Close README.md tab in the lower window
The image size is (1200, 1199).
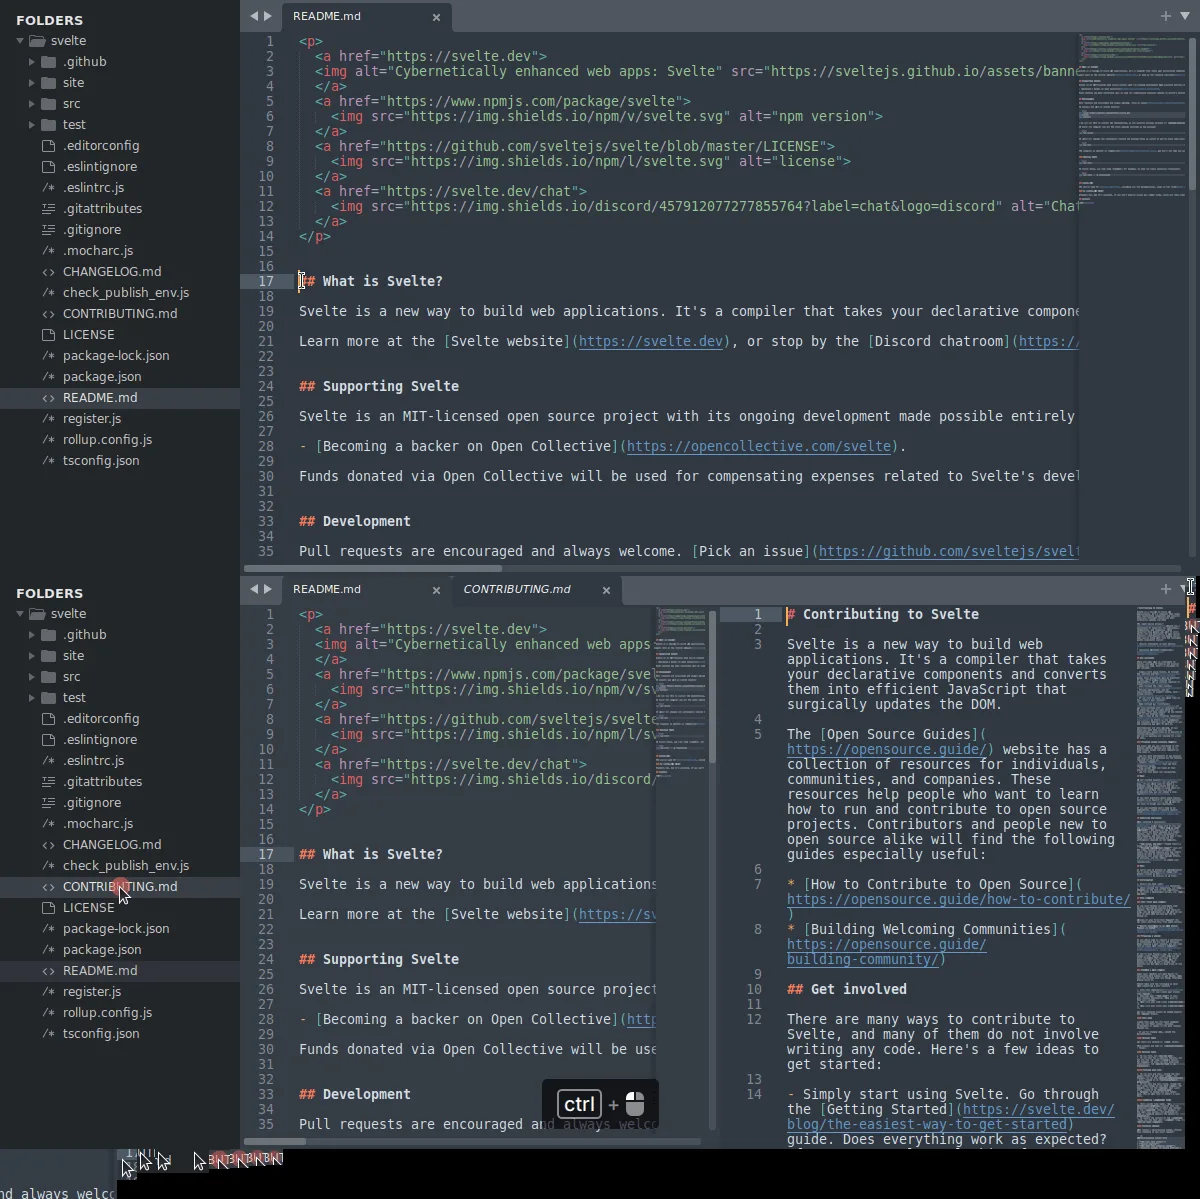click(x=436, y=590)
